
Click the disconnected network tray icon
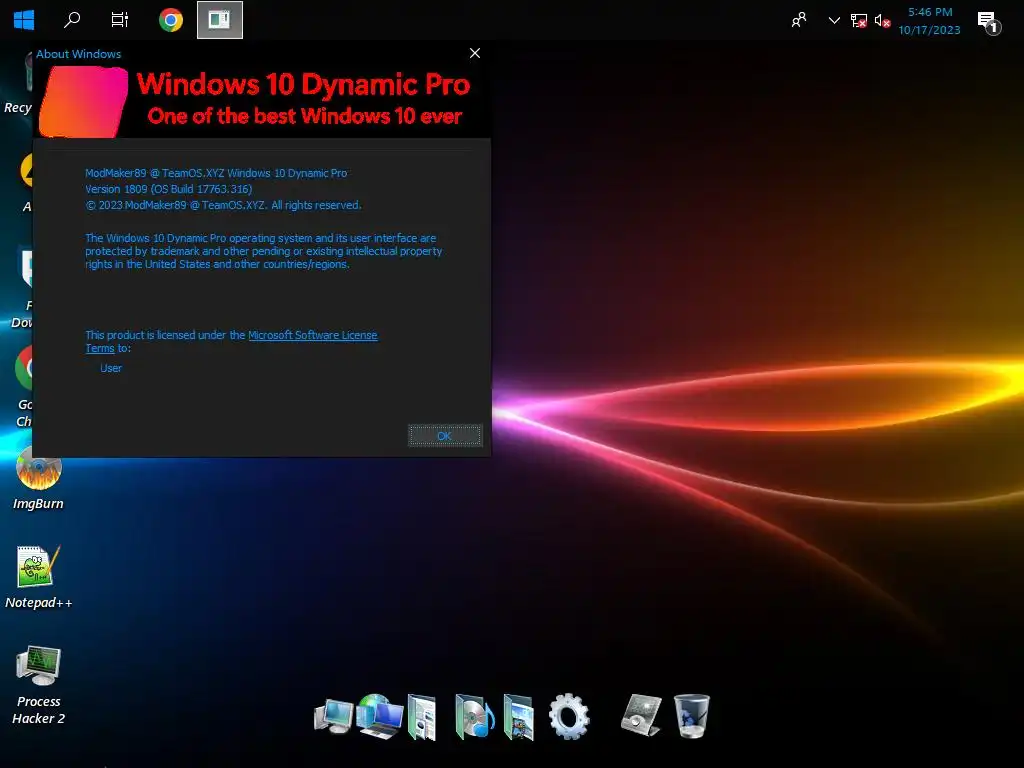coord(859,21)
